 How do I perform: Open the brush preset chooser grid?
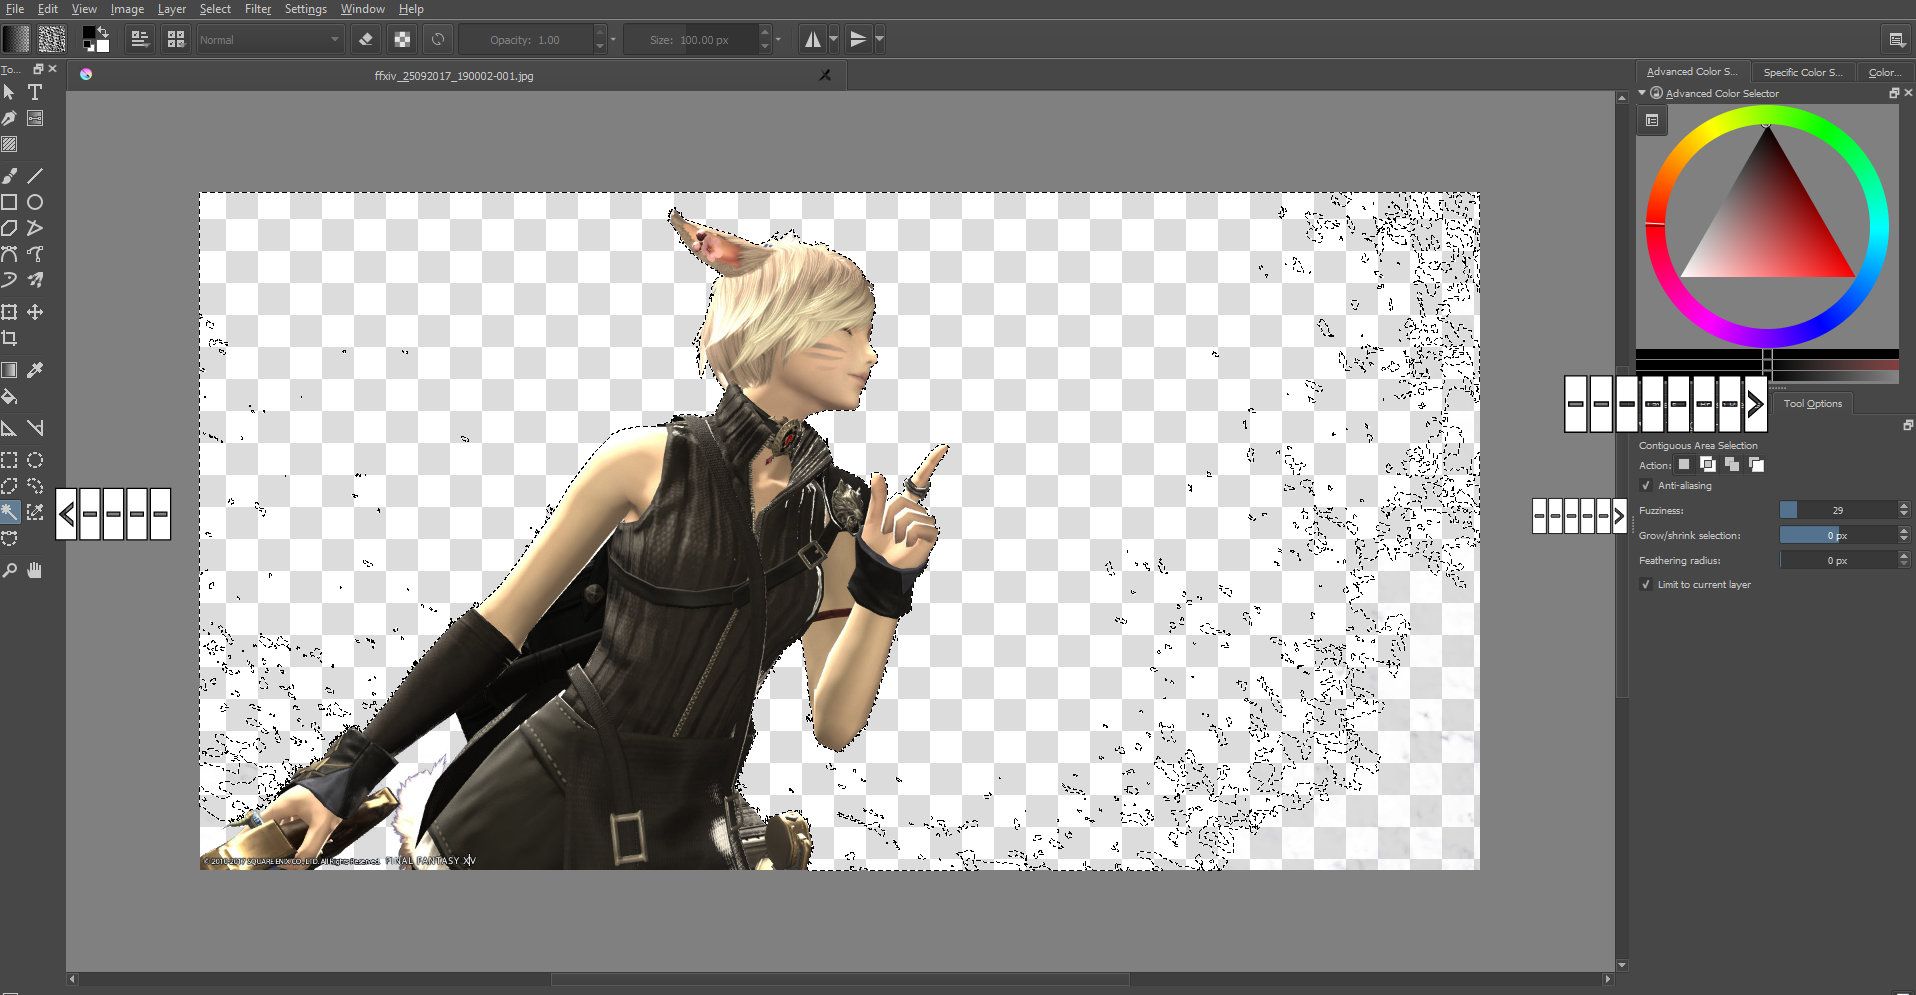(x=176, y=39)
